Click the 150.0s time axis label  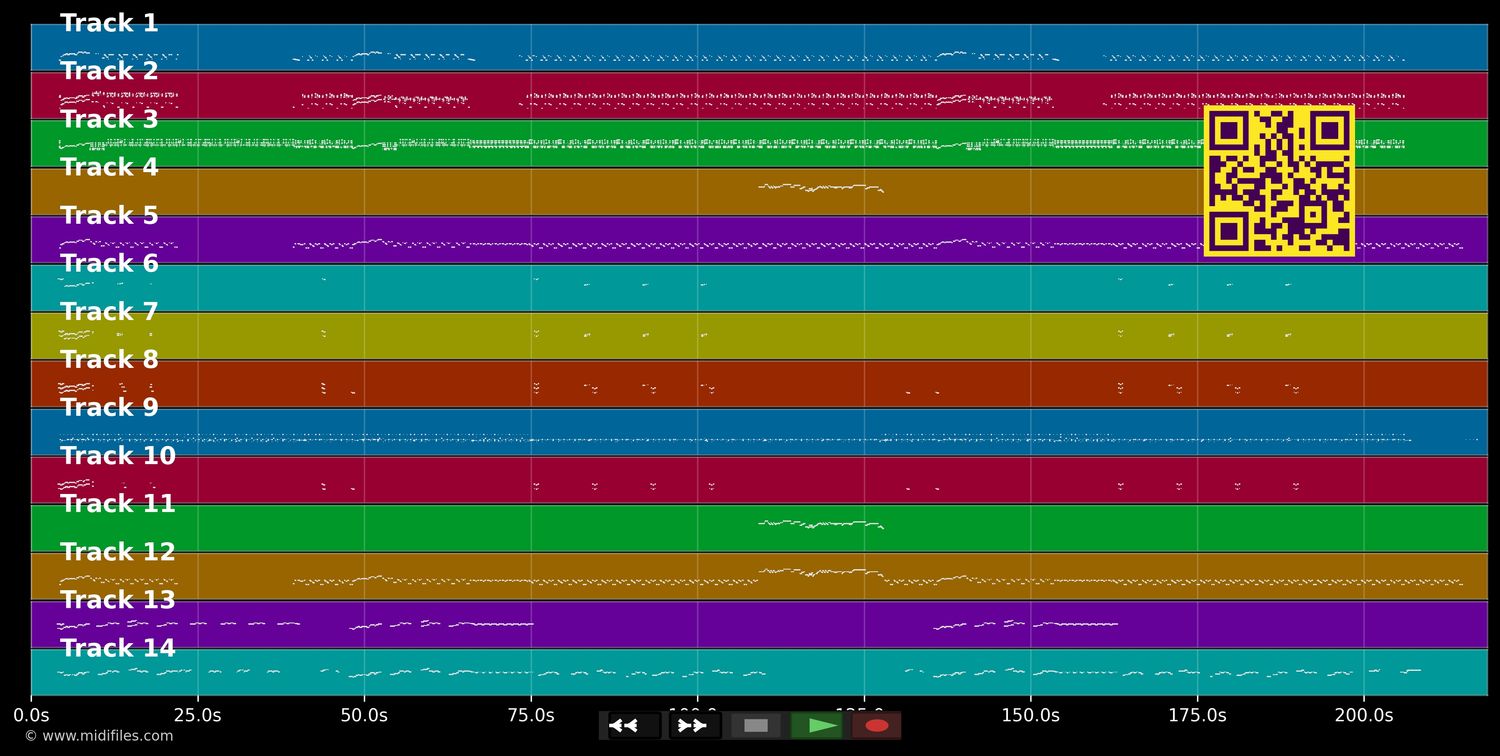tap(1030, 715)
